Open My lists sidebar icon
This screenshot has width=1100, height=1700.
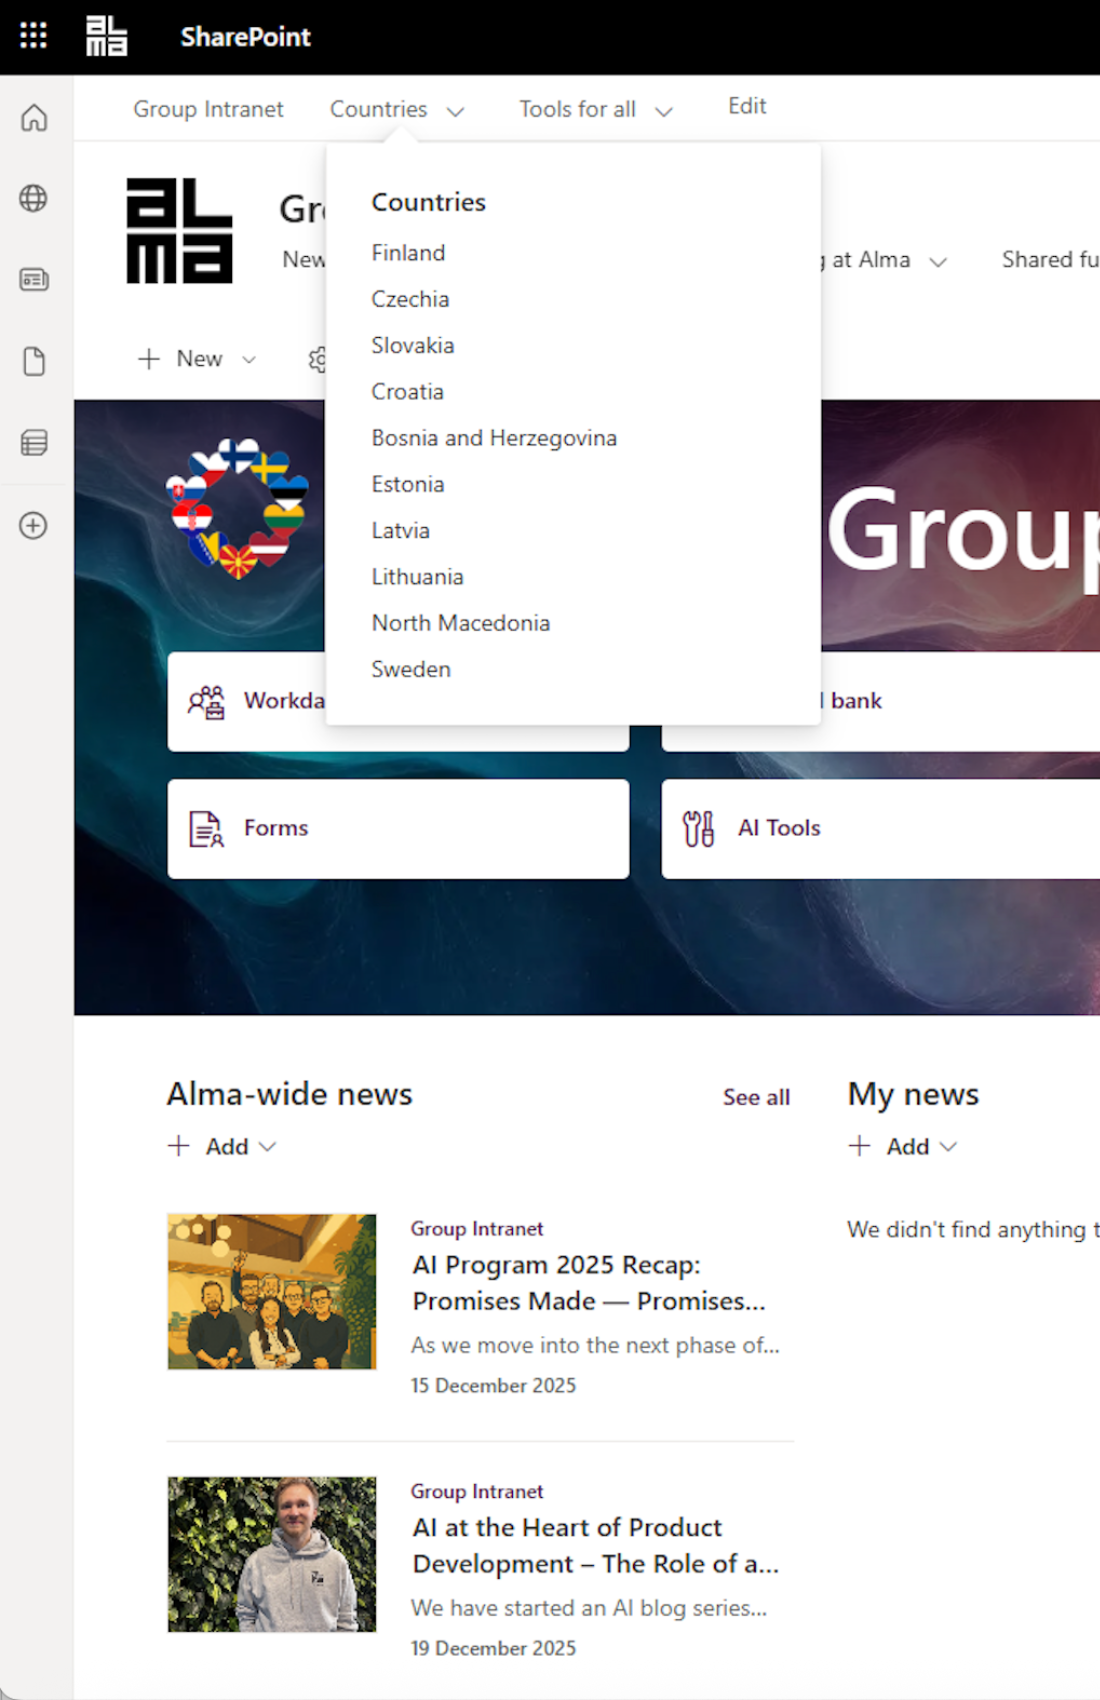pyautogui.click(x=34, y=442)
